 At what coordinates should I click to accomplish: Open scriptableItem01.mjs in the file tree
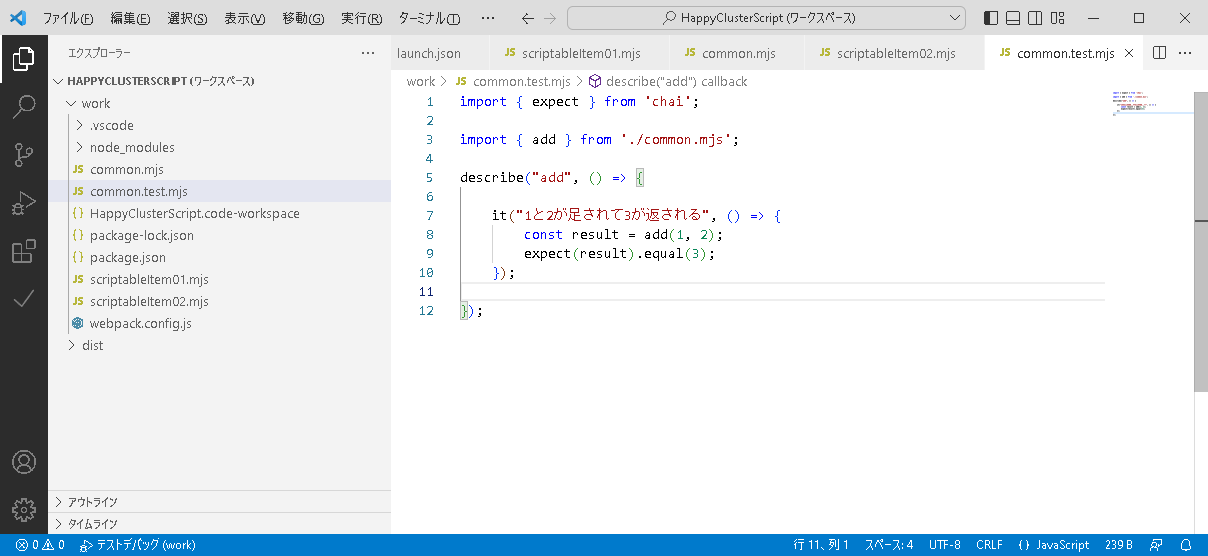click(x=219, y=279)
